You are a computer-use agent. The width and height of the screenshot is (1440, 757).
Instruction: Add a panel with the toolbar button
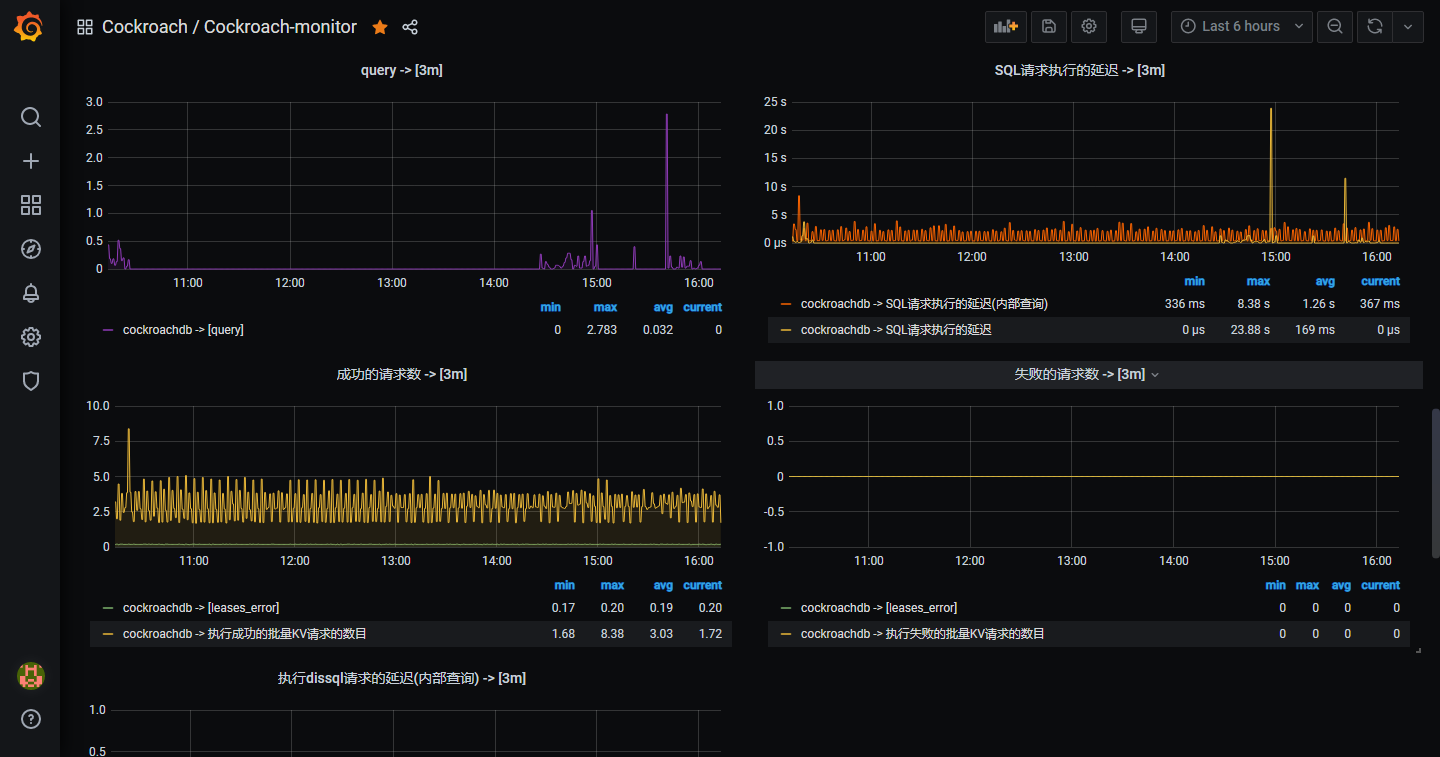1006,27
